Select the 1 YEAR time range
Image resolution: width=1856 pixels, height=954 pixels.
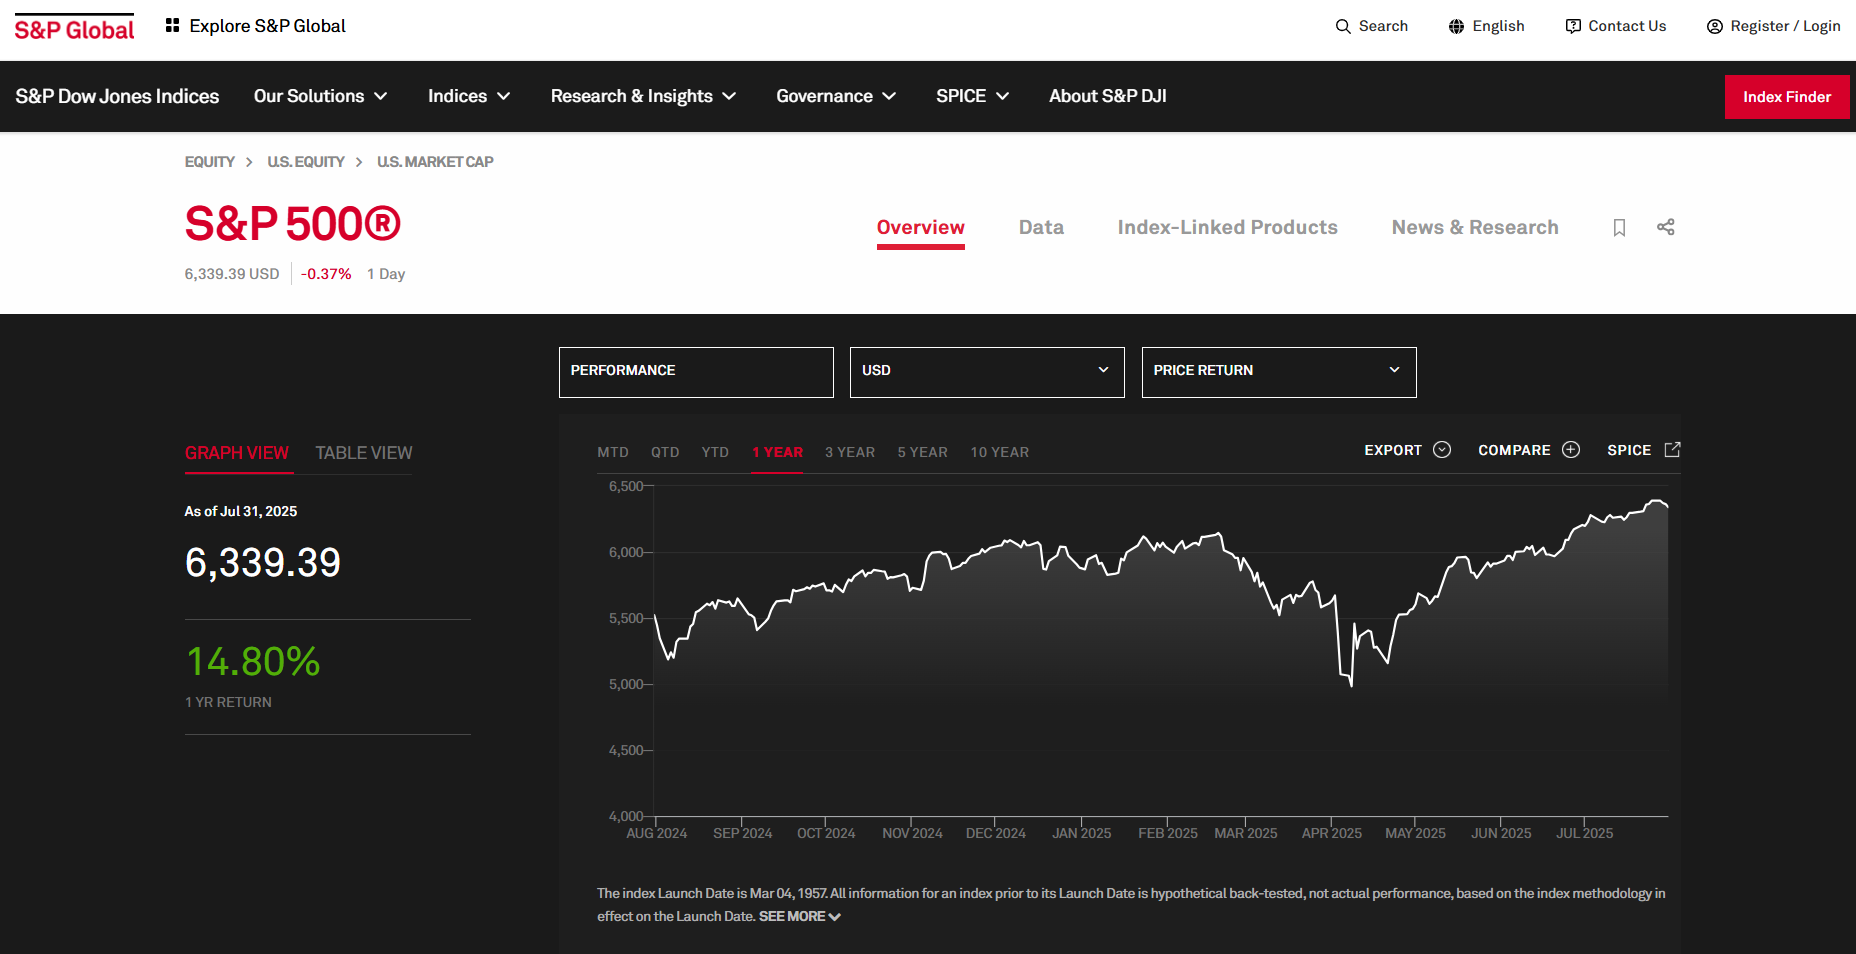[x=777, y=452]
